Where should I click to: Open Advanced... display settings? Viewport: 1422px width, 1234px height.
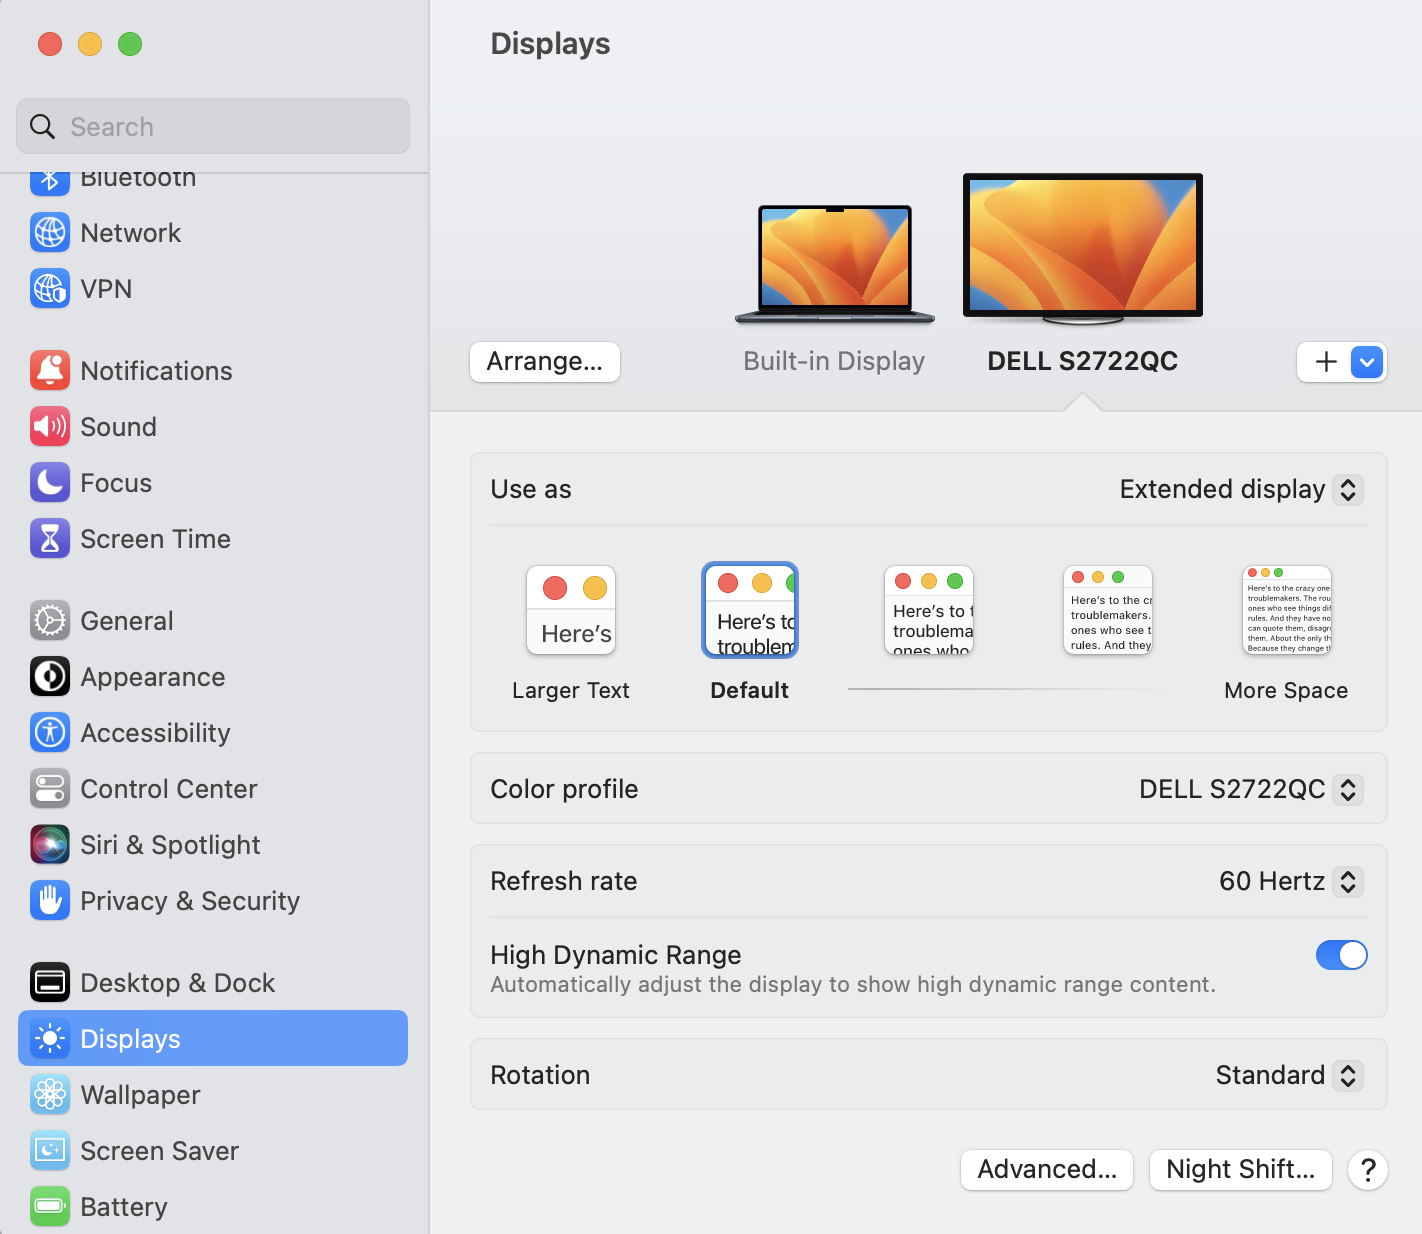click(1047, 1169)
